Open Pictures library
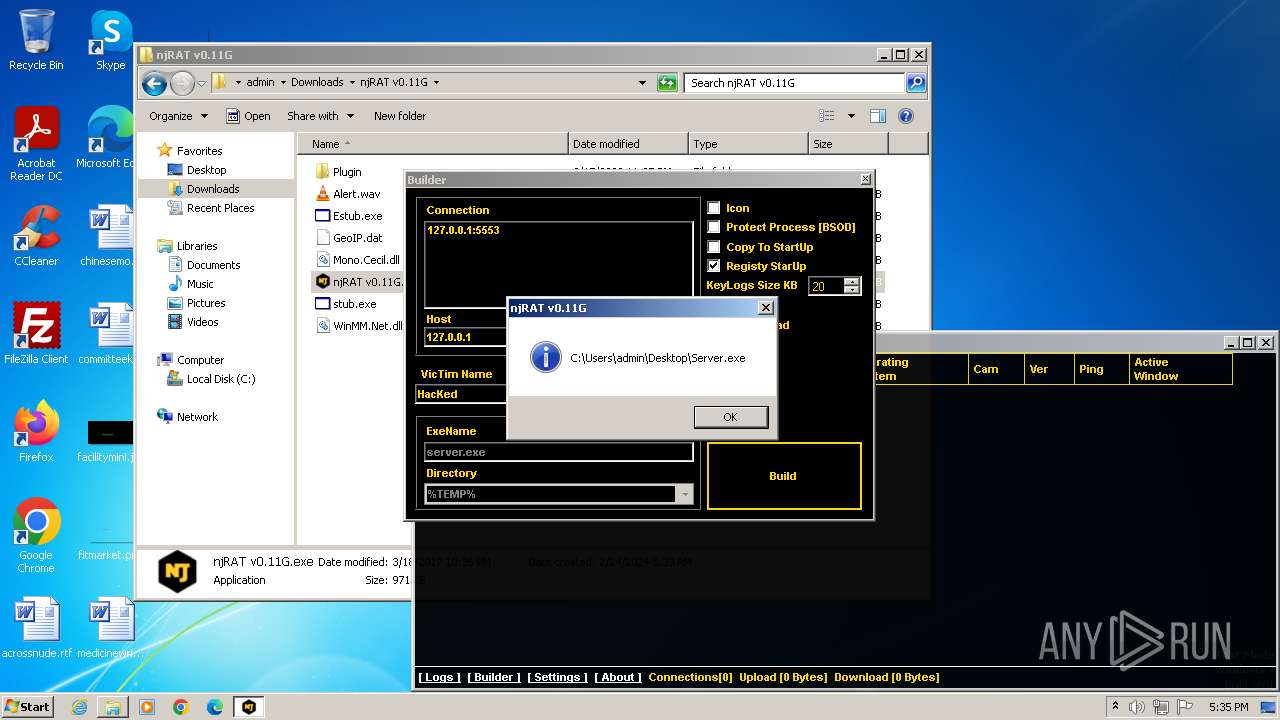Image resolution: width=1280 pixels, height=720 pixels. 196,303
